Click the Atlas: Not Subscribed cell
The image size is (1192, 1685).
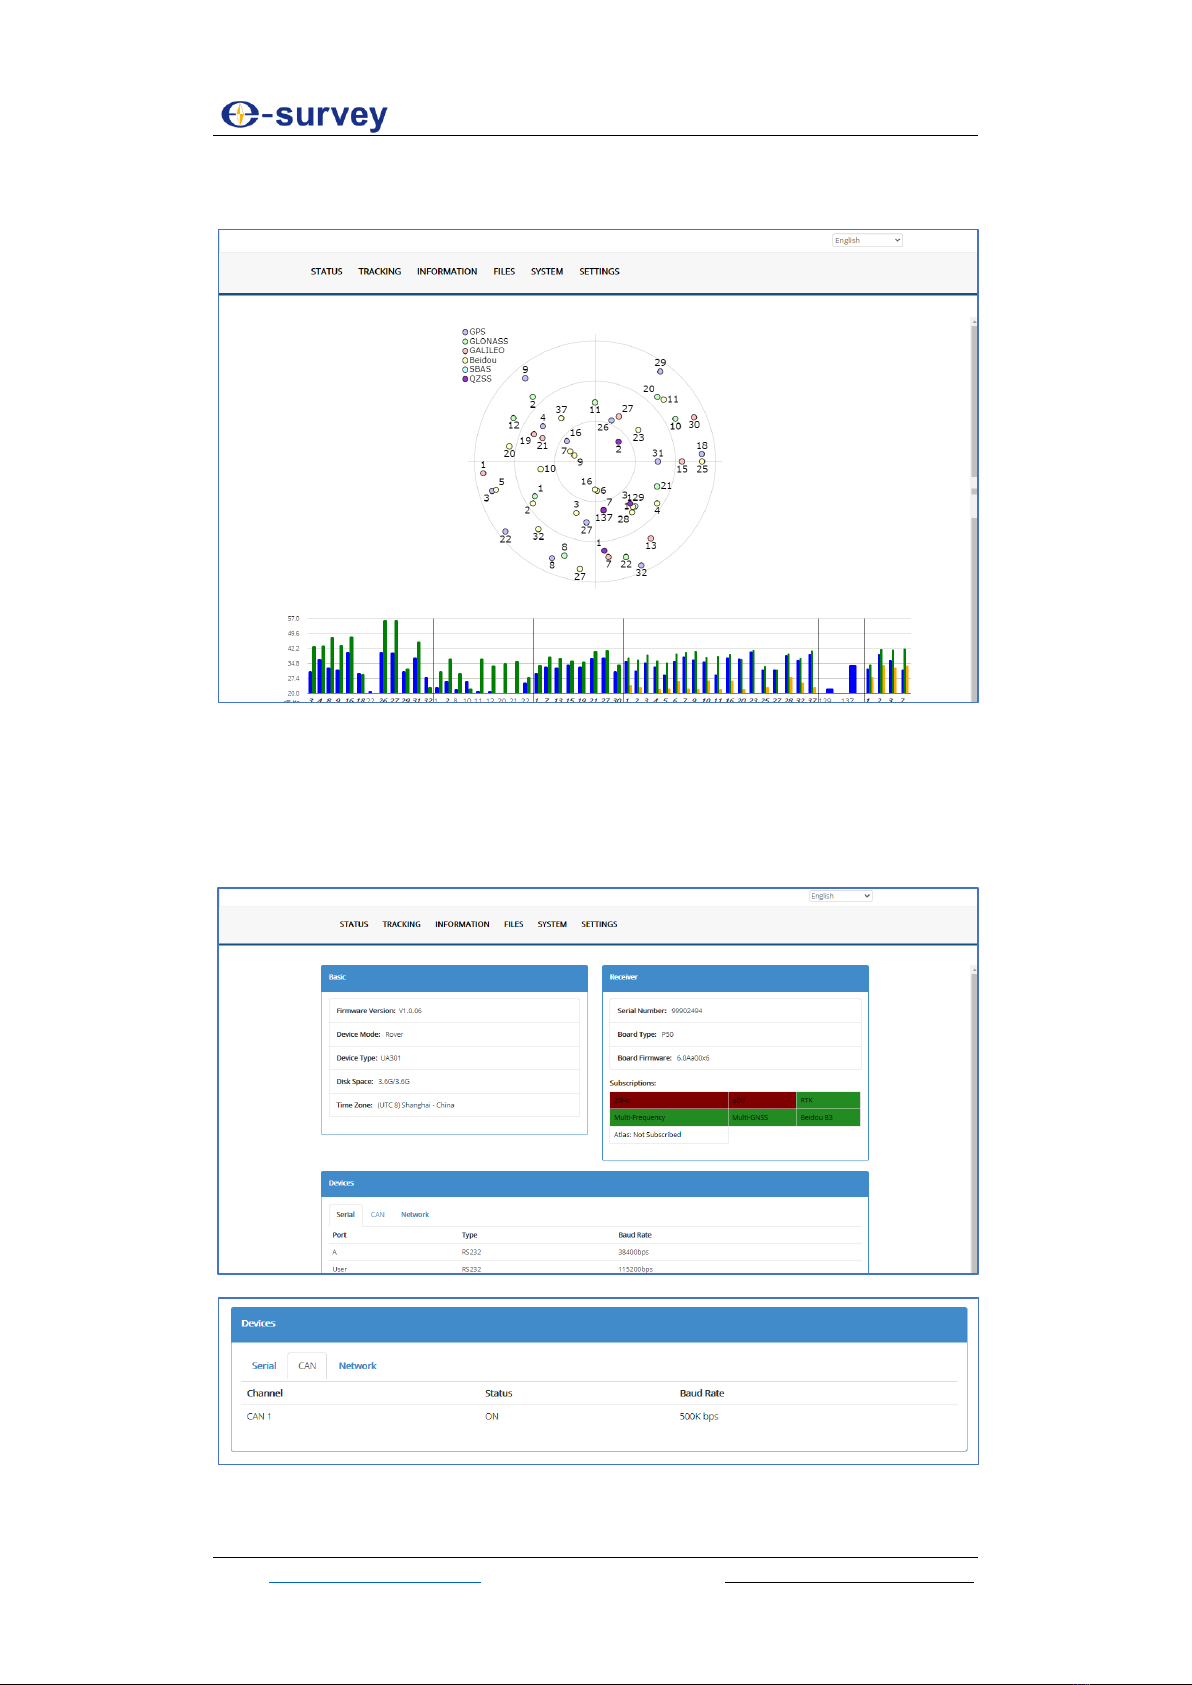(669, 1135)
